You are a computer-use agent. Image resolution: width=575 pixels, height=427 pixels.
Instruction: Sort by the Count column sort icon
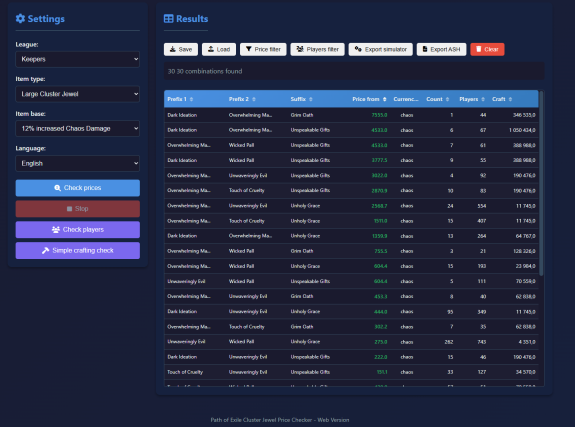[x=447, y=99]
